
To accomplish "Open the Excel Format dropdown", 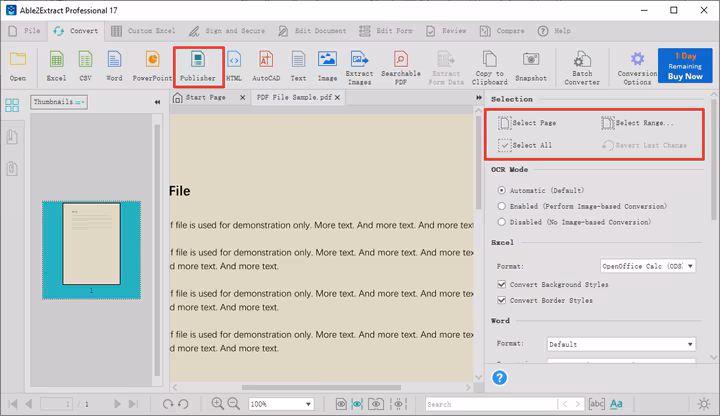I will (x=647, y=266).
